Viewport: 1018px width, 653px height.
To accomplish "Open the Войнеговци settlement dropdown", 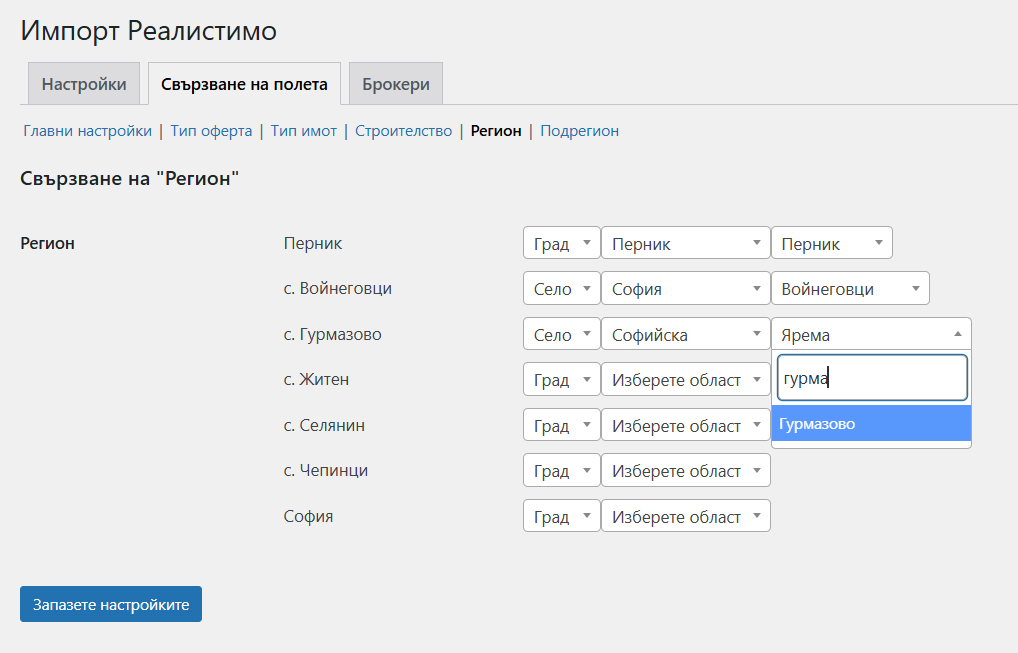I will tap(849, 289).
